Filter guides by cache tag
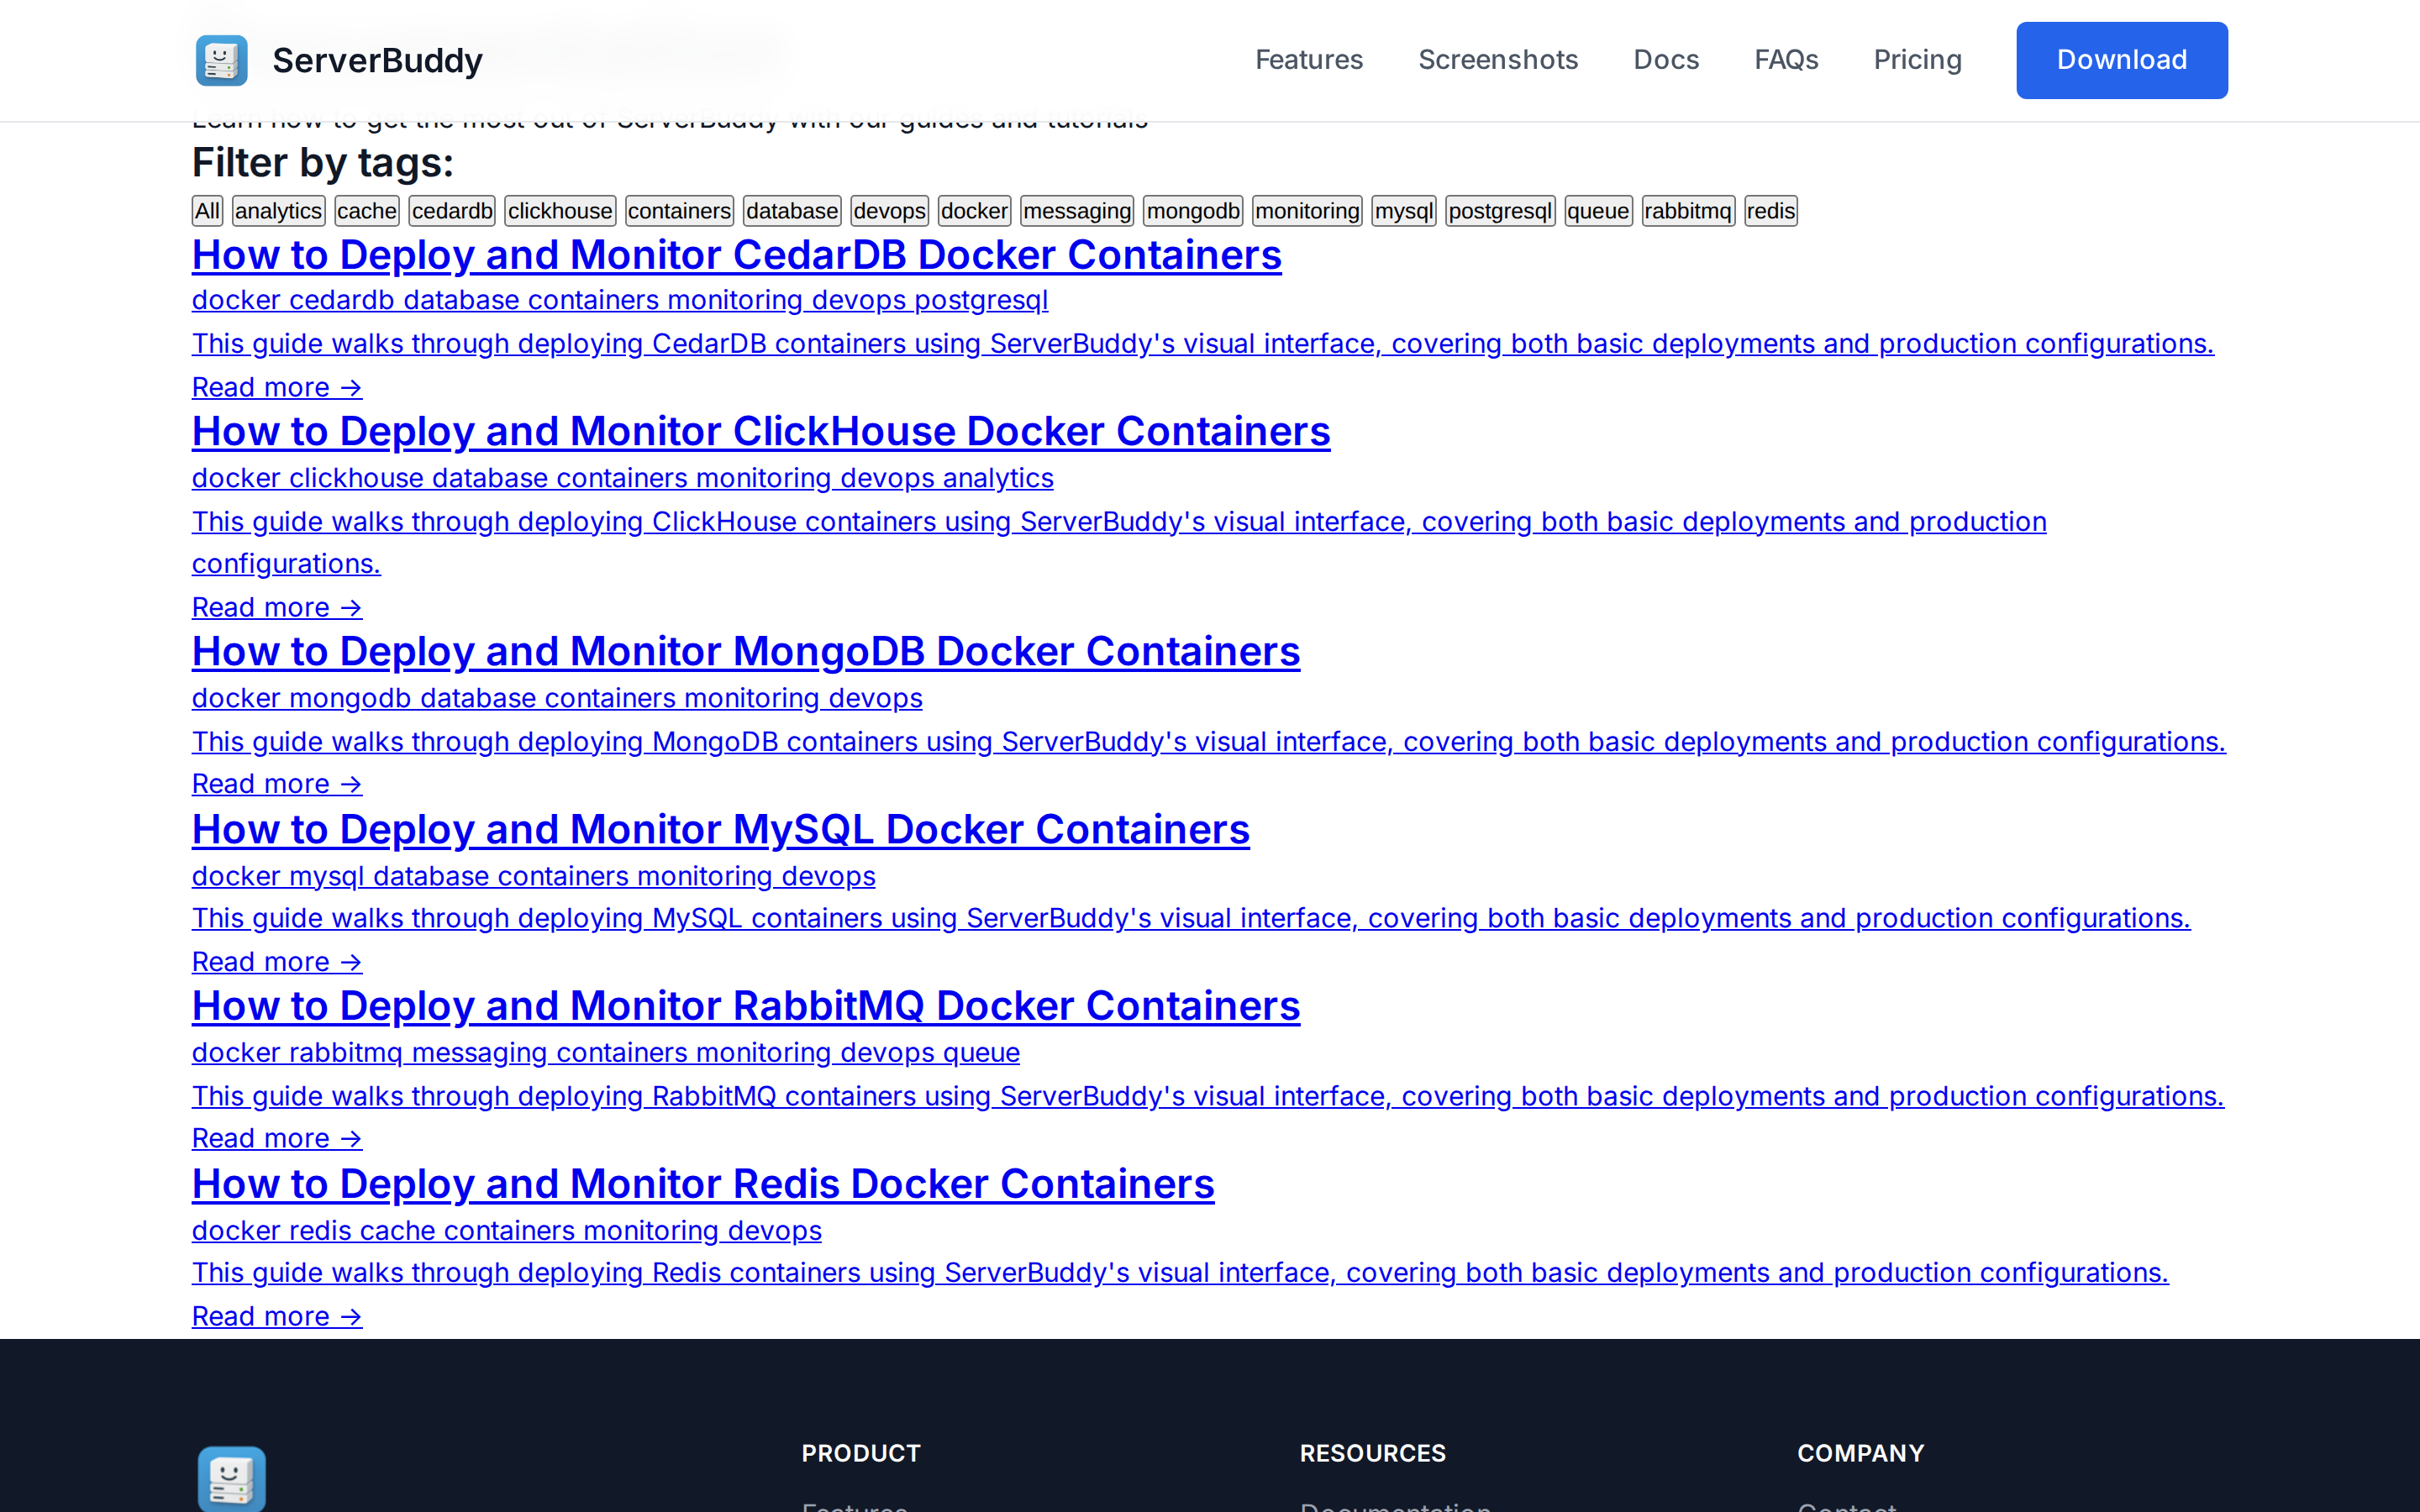This screenshot has height=1512, width=2420. (367, 211)
